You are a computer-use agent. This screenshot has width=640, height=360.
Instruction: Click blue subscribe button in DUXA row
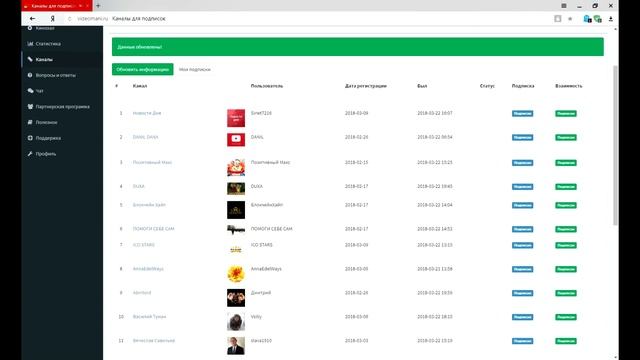click(x=522, y=187)
